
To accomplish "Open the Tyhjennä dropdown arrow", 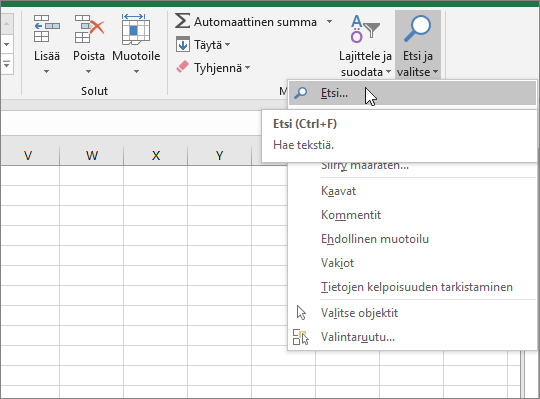I will coord(248,68).
